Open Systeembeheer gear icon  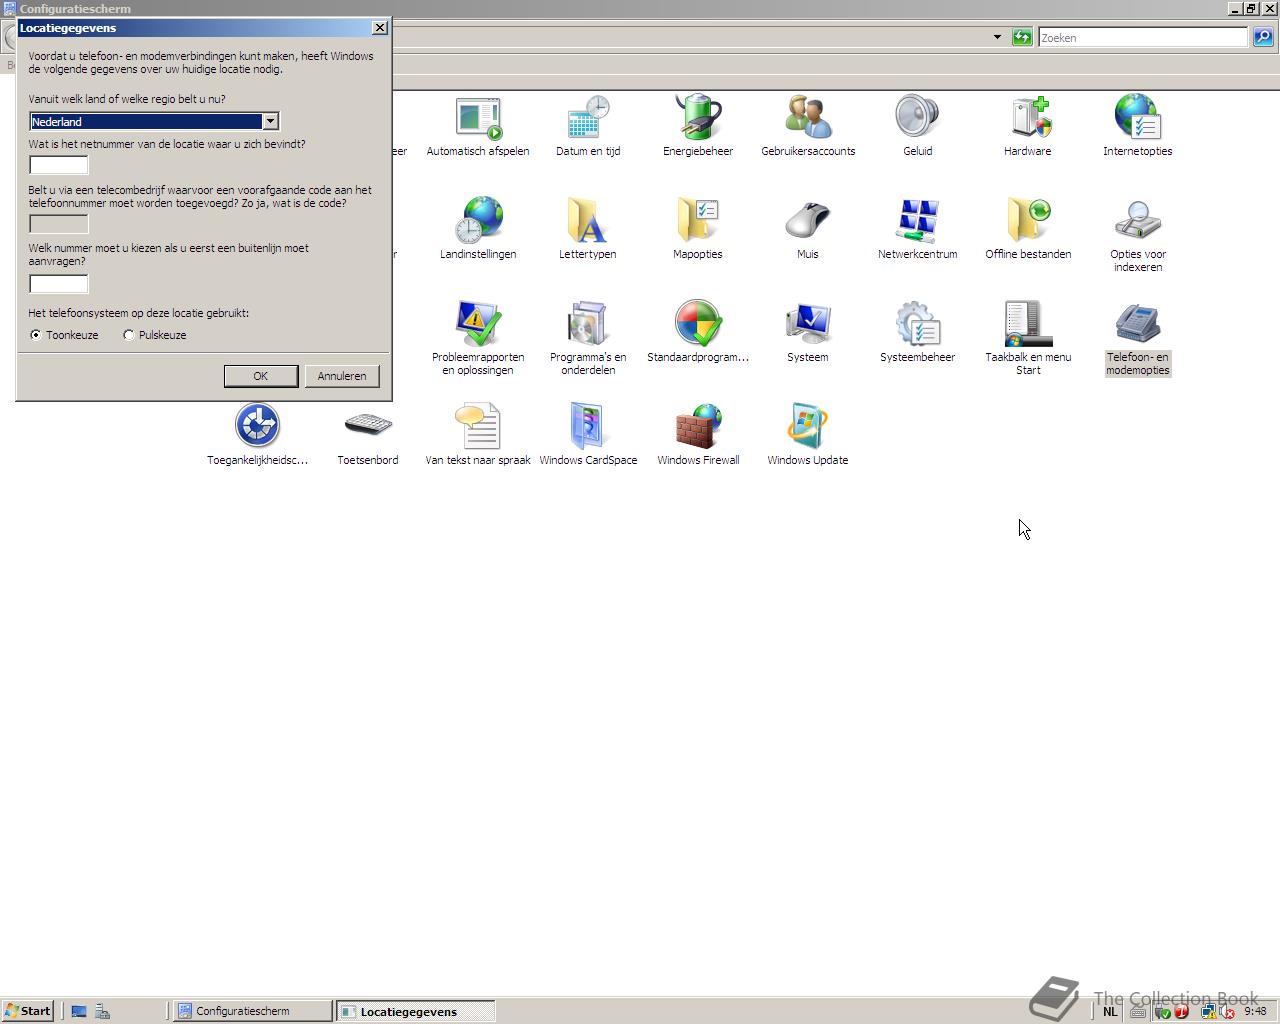[918, 324]
